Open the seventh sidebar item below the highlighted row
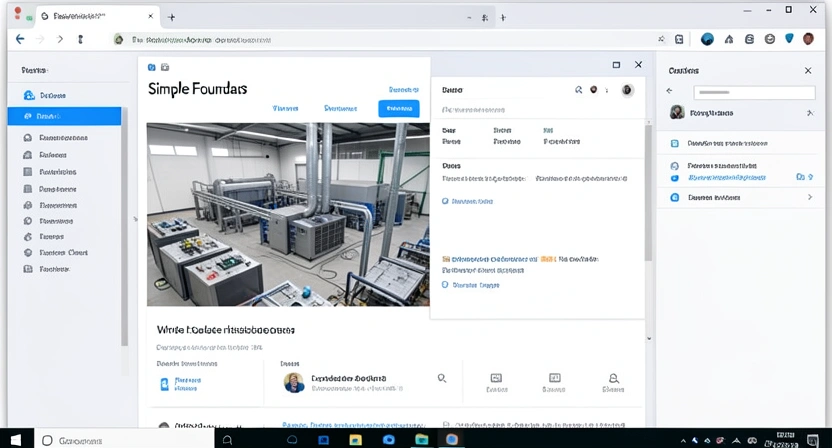Viewport: 832px width, 448px height. (44, 237)
